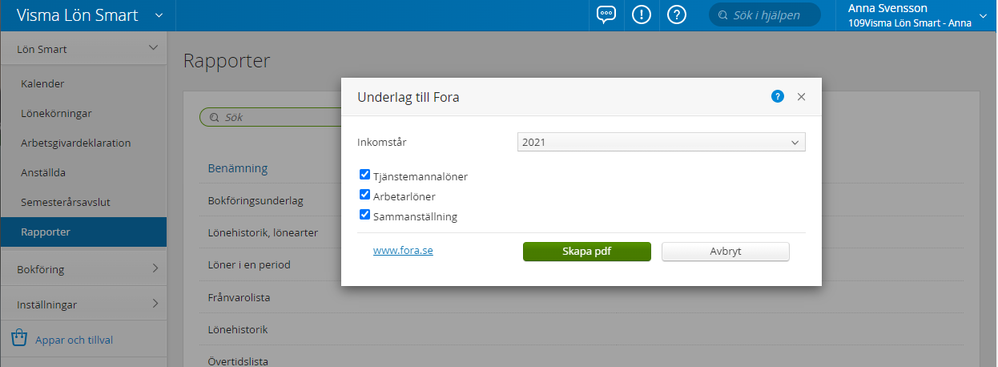
Task: Disable the Sammanställning checkbox
Action: [x=365, y=215]
